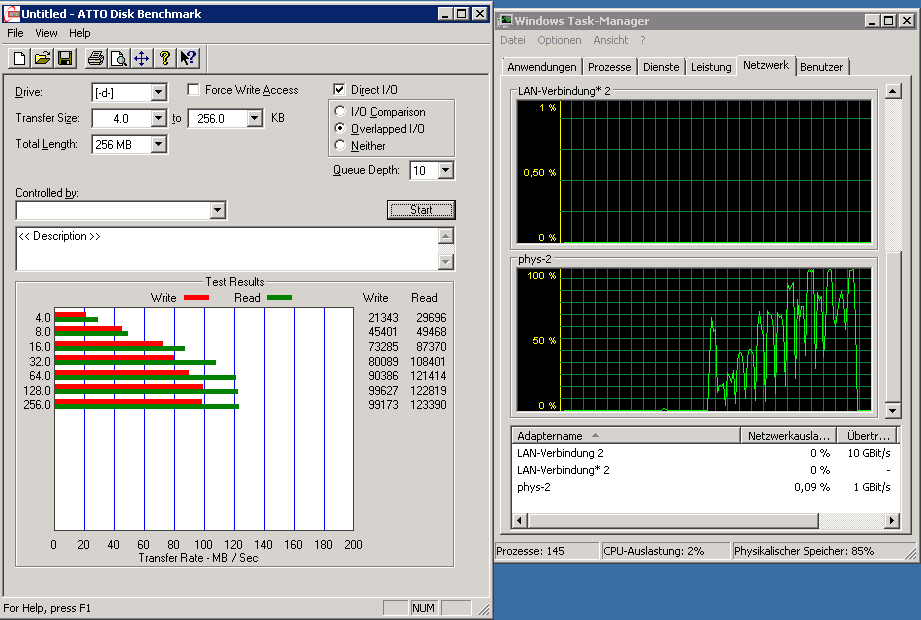Click the phys-2 network graph
Viewport: 921px width, 620px height.
coord(694,340)
